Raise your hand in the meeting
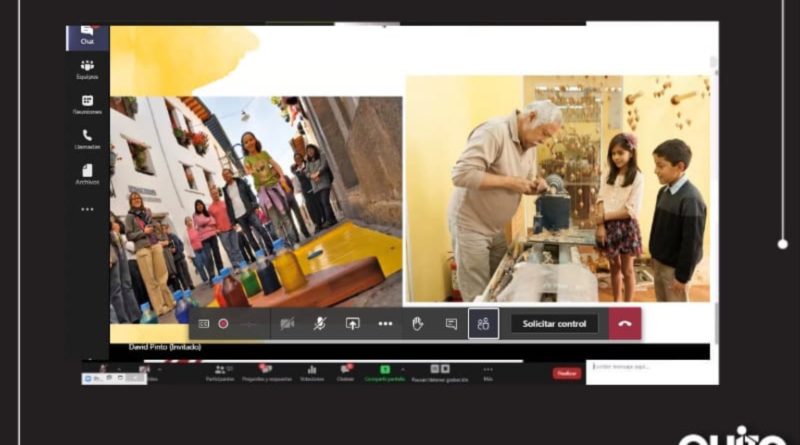Viewport: 800px width, 445px height. coord(418,324)
